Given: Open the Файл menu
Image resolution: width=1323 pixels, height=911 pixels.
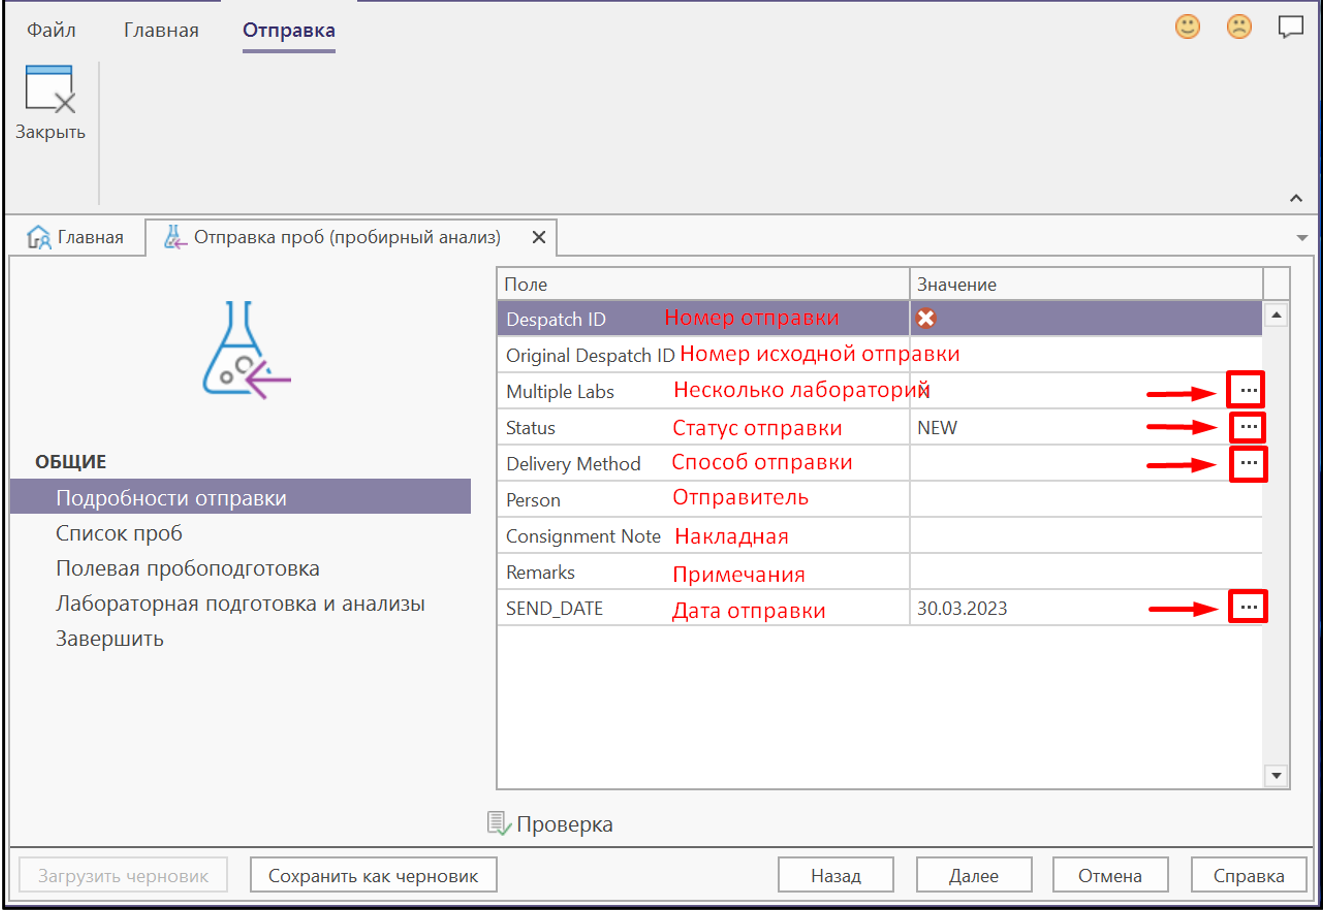Looking at the screenshot, I should click(51, 30).
